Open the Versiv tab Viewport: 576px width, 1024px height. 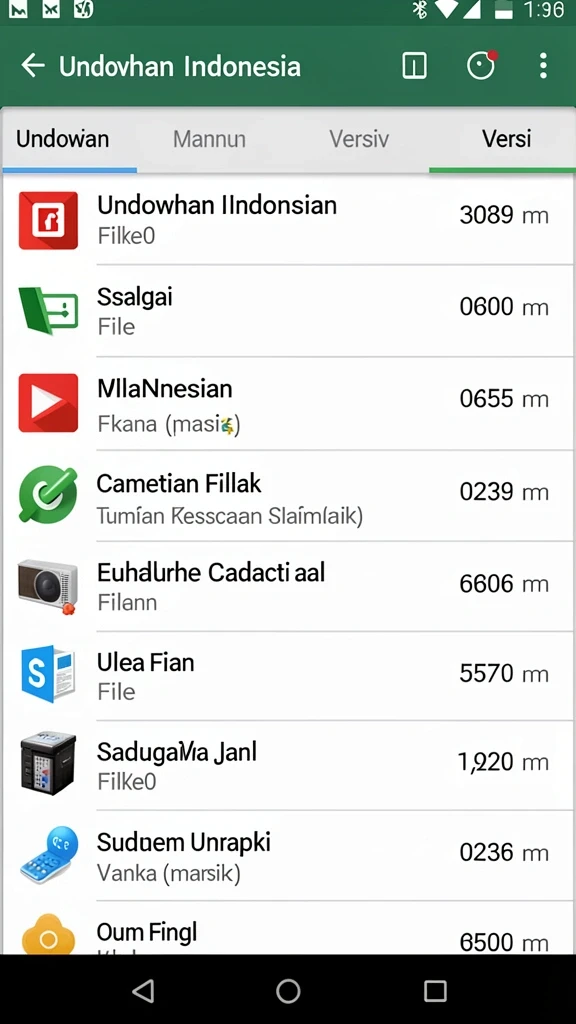tap(359, 140)
